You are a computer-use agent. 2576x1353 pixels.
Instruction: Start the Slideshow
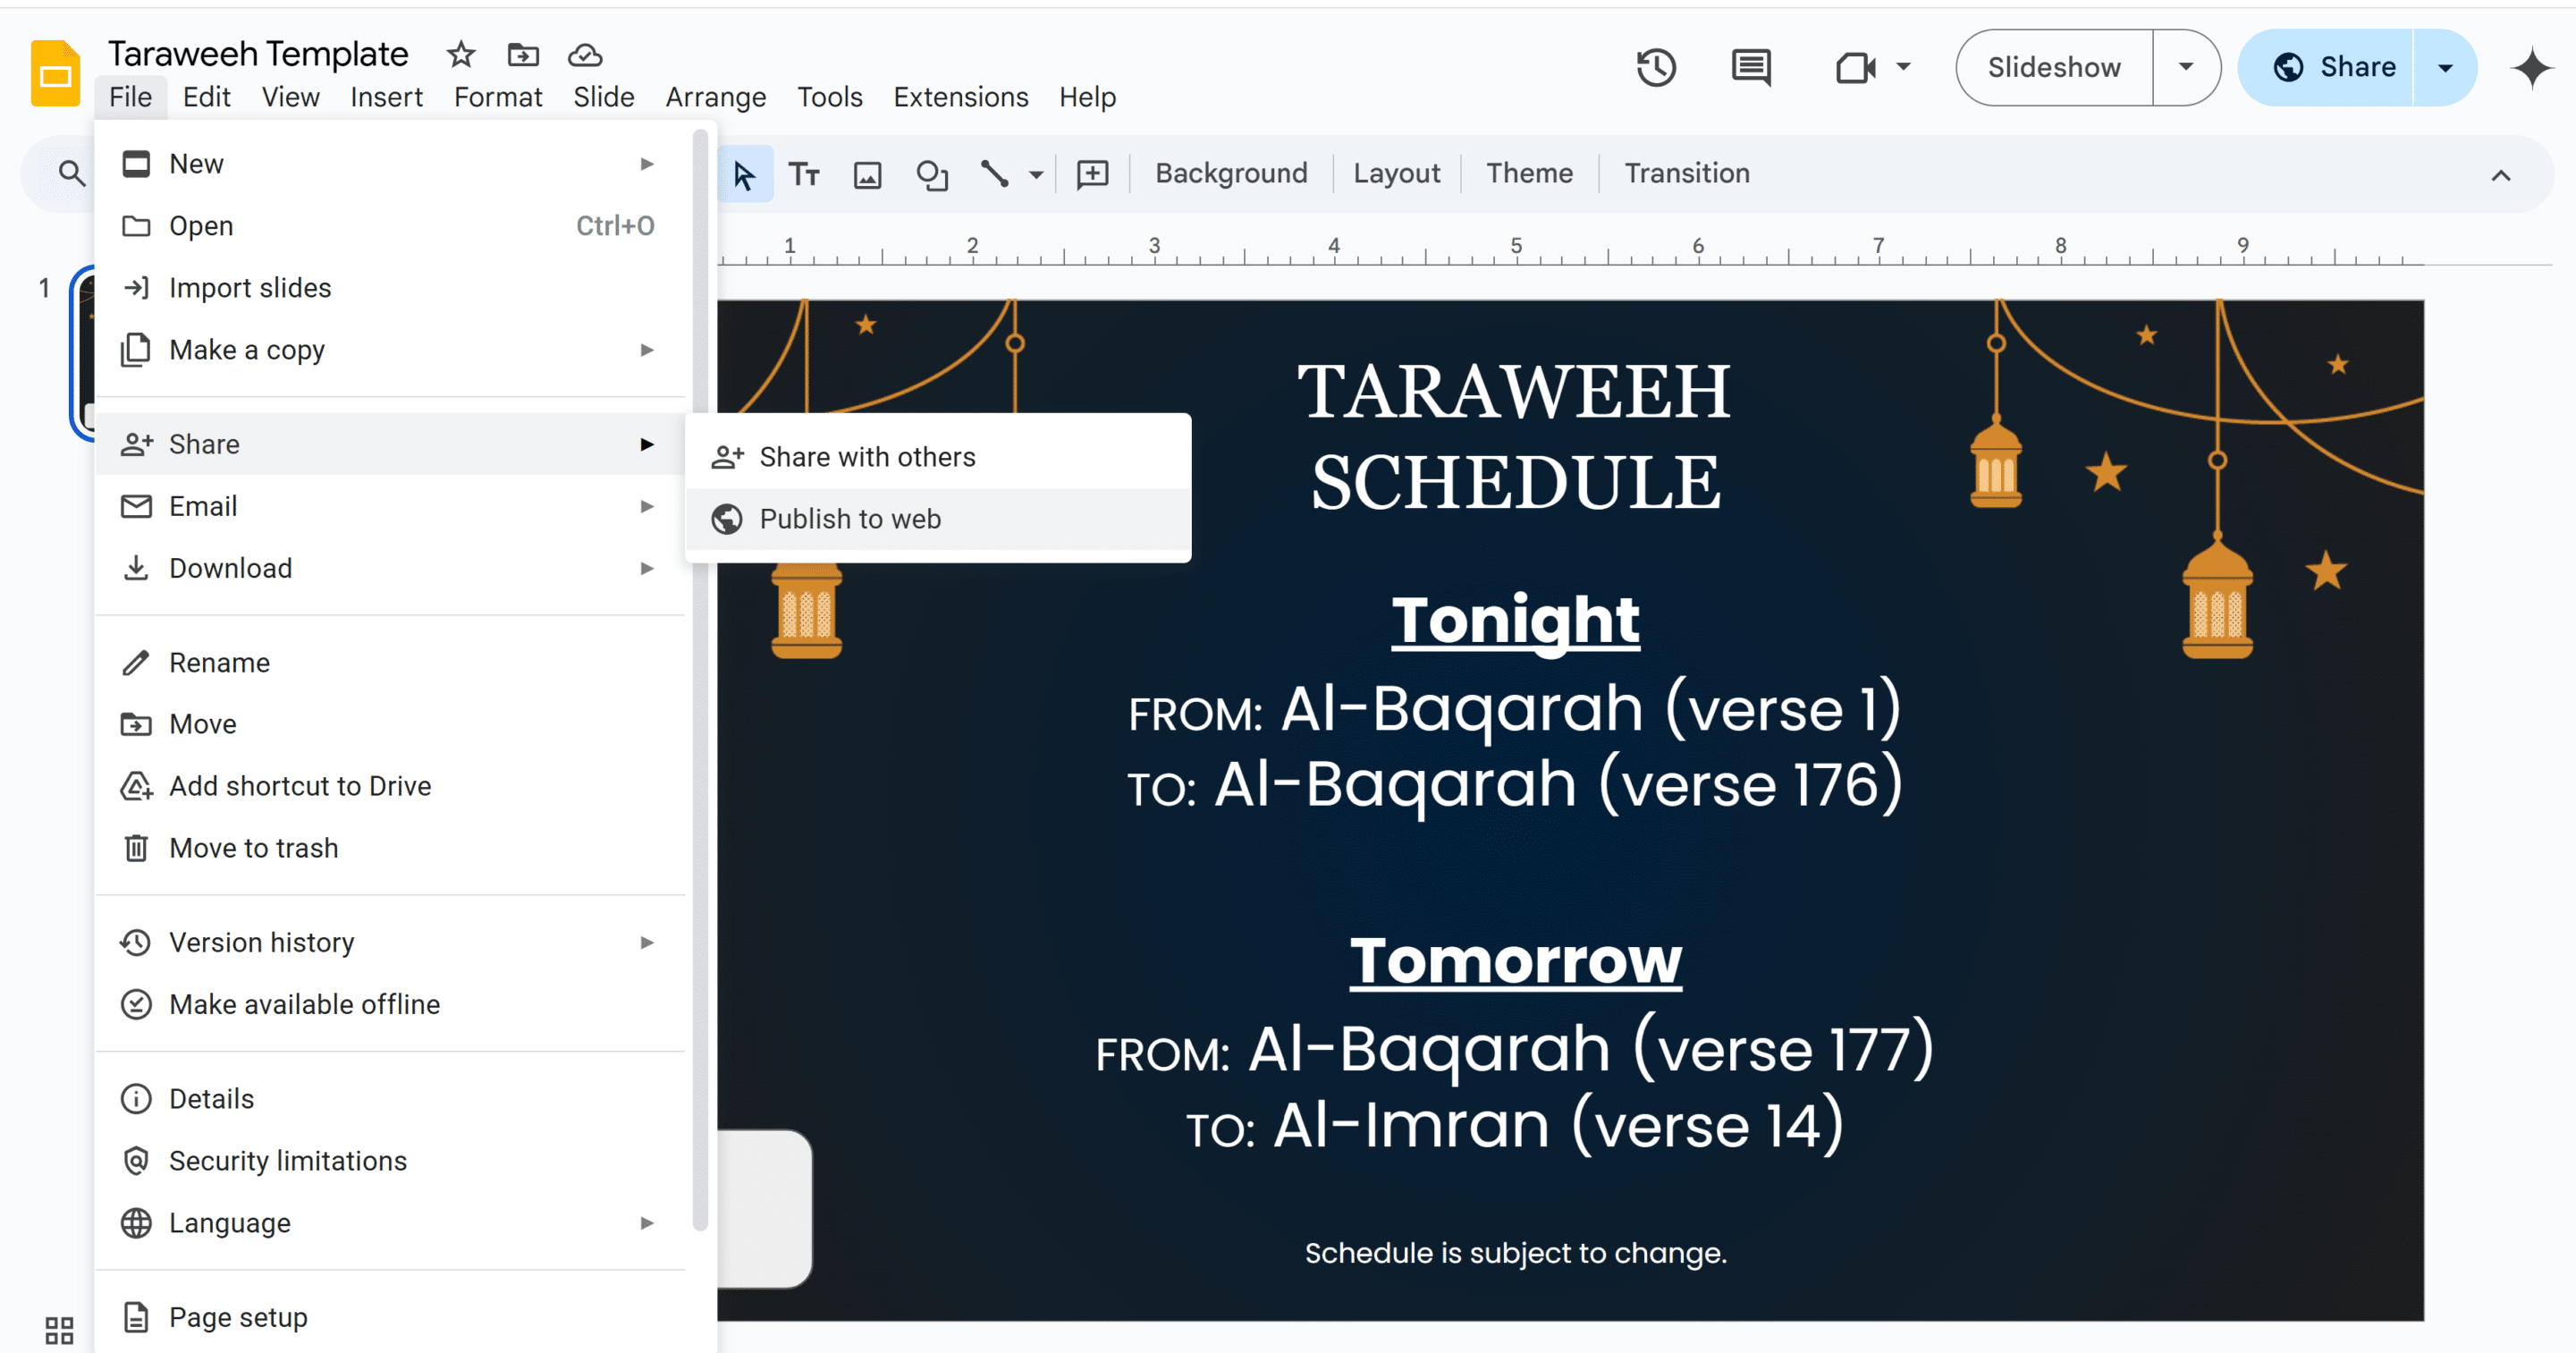click(x=2054, y=67)
